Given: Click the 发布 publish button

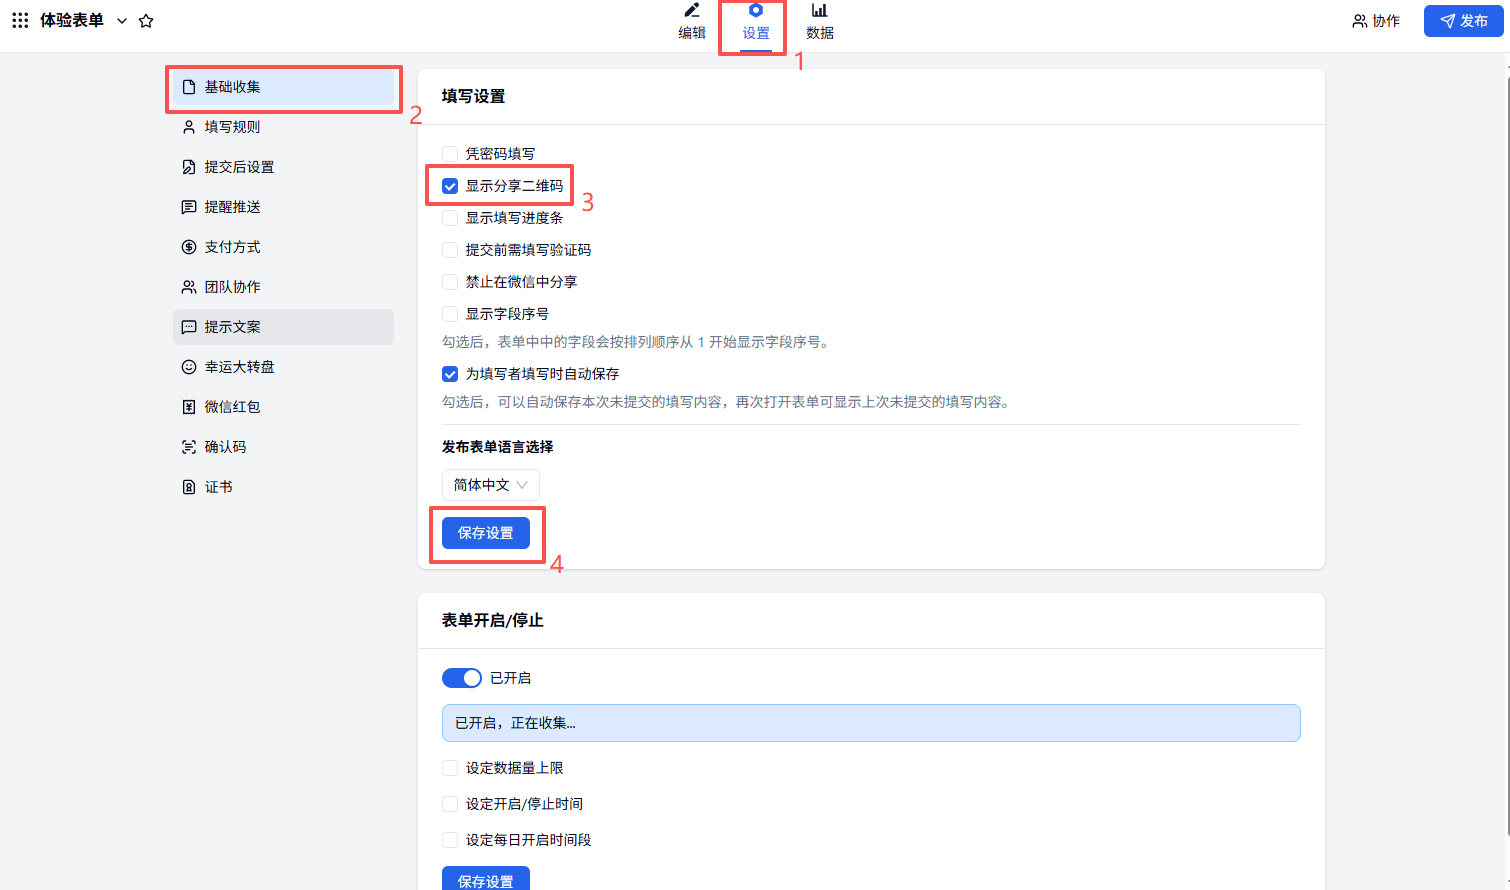Looking at the screenshot, I should coord(1463,21).
